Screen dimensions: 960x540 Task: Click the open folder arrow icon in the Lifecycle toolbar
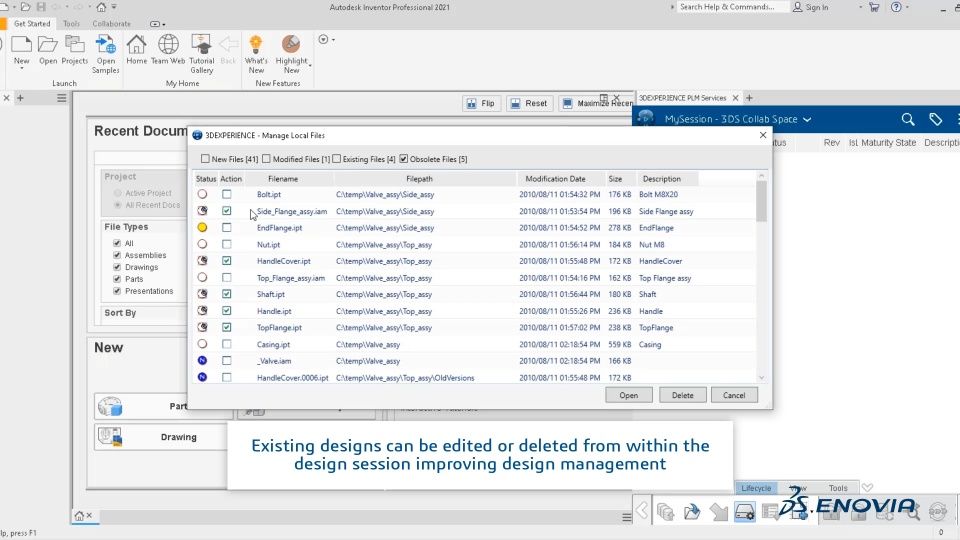click(692, 511)
